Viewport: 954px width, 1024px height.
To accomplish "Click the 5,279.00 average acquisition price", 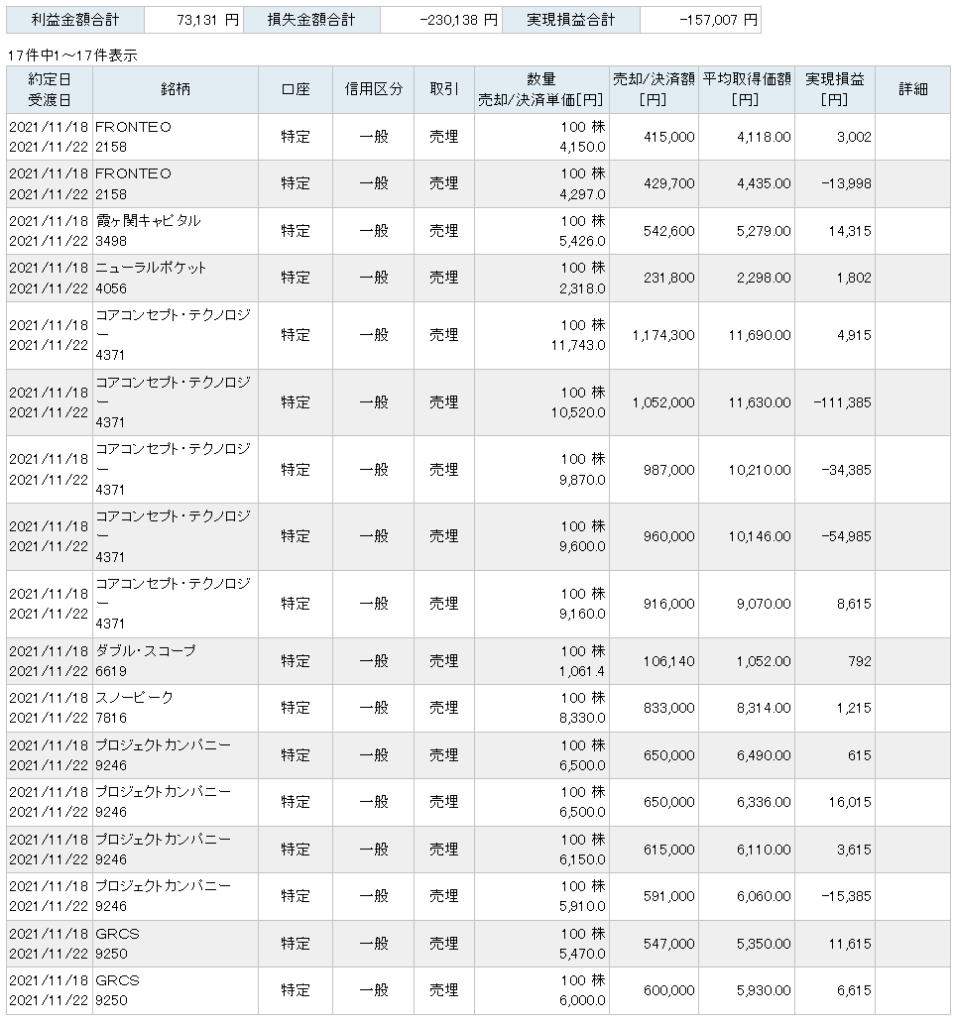I will tap(763, 231).
